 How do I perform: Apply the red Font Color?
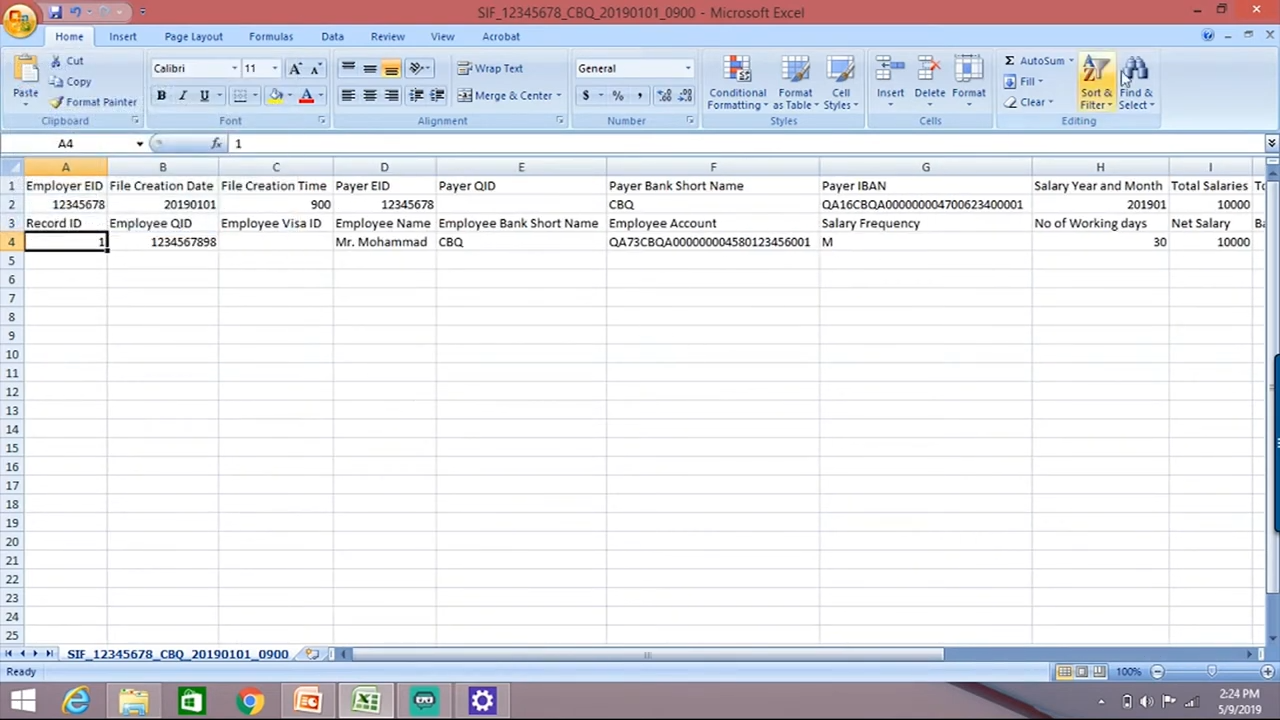306,95
